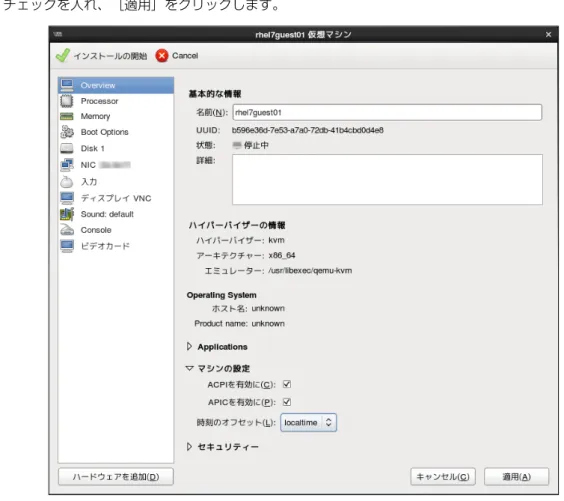This screenshot has width=564, height=501.
Task: Open the 時刻のオフセット localtime dropdown
Action: coord(309,422)
